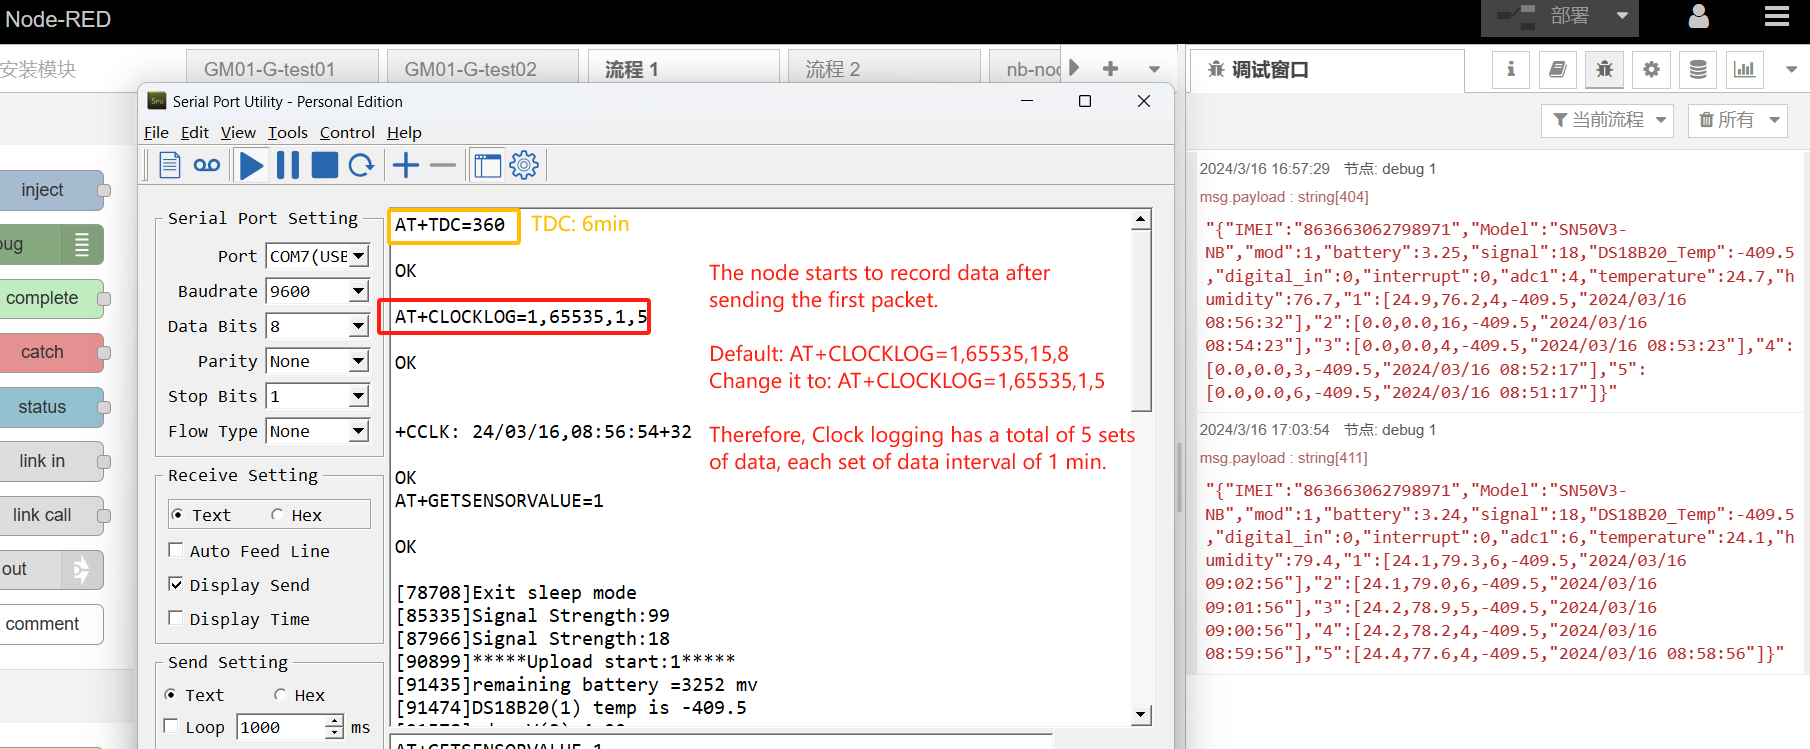Select the catch node in palette
Image resolution: width=1810 pixels, height=749 pixels.
(51, 352)
